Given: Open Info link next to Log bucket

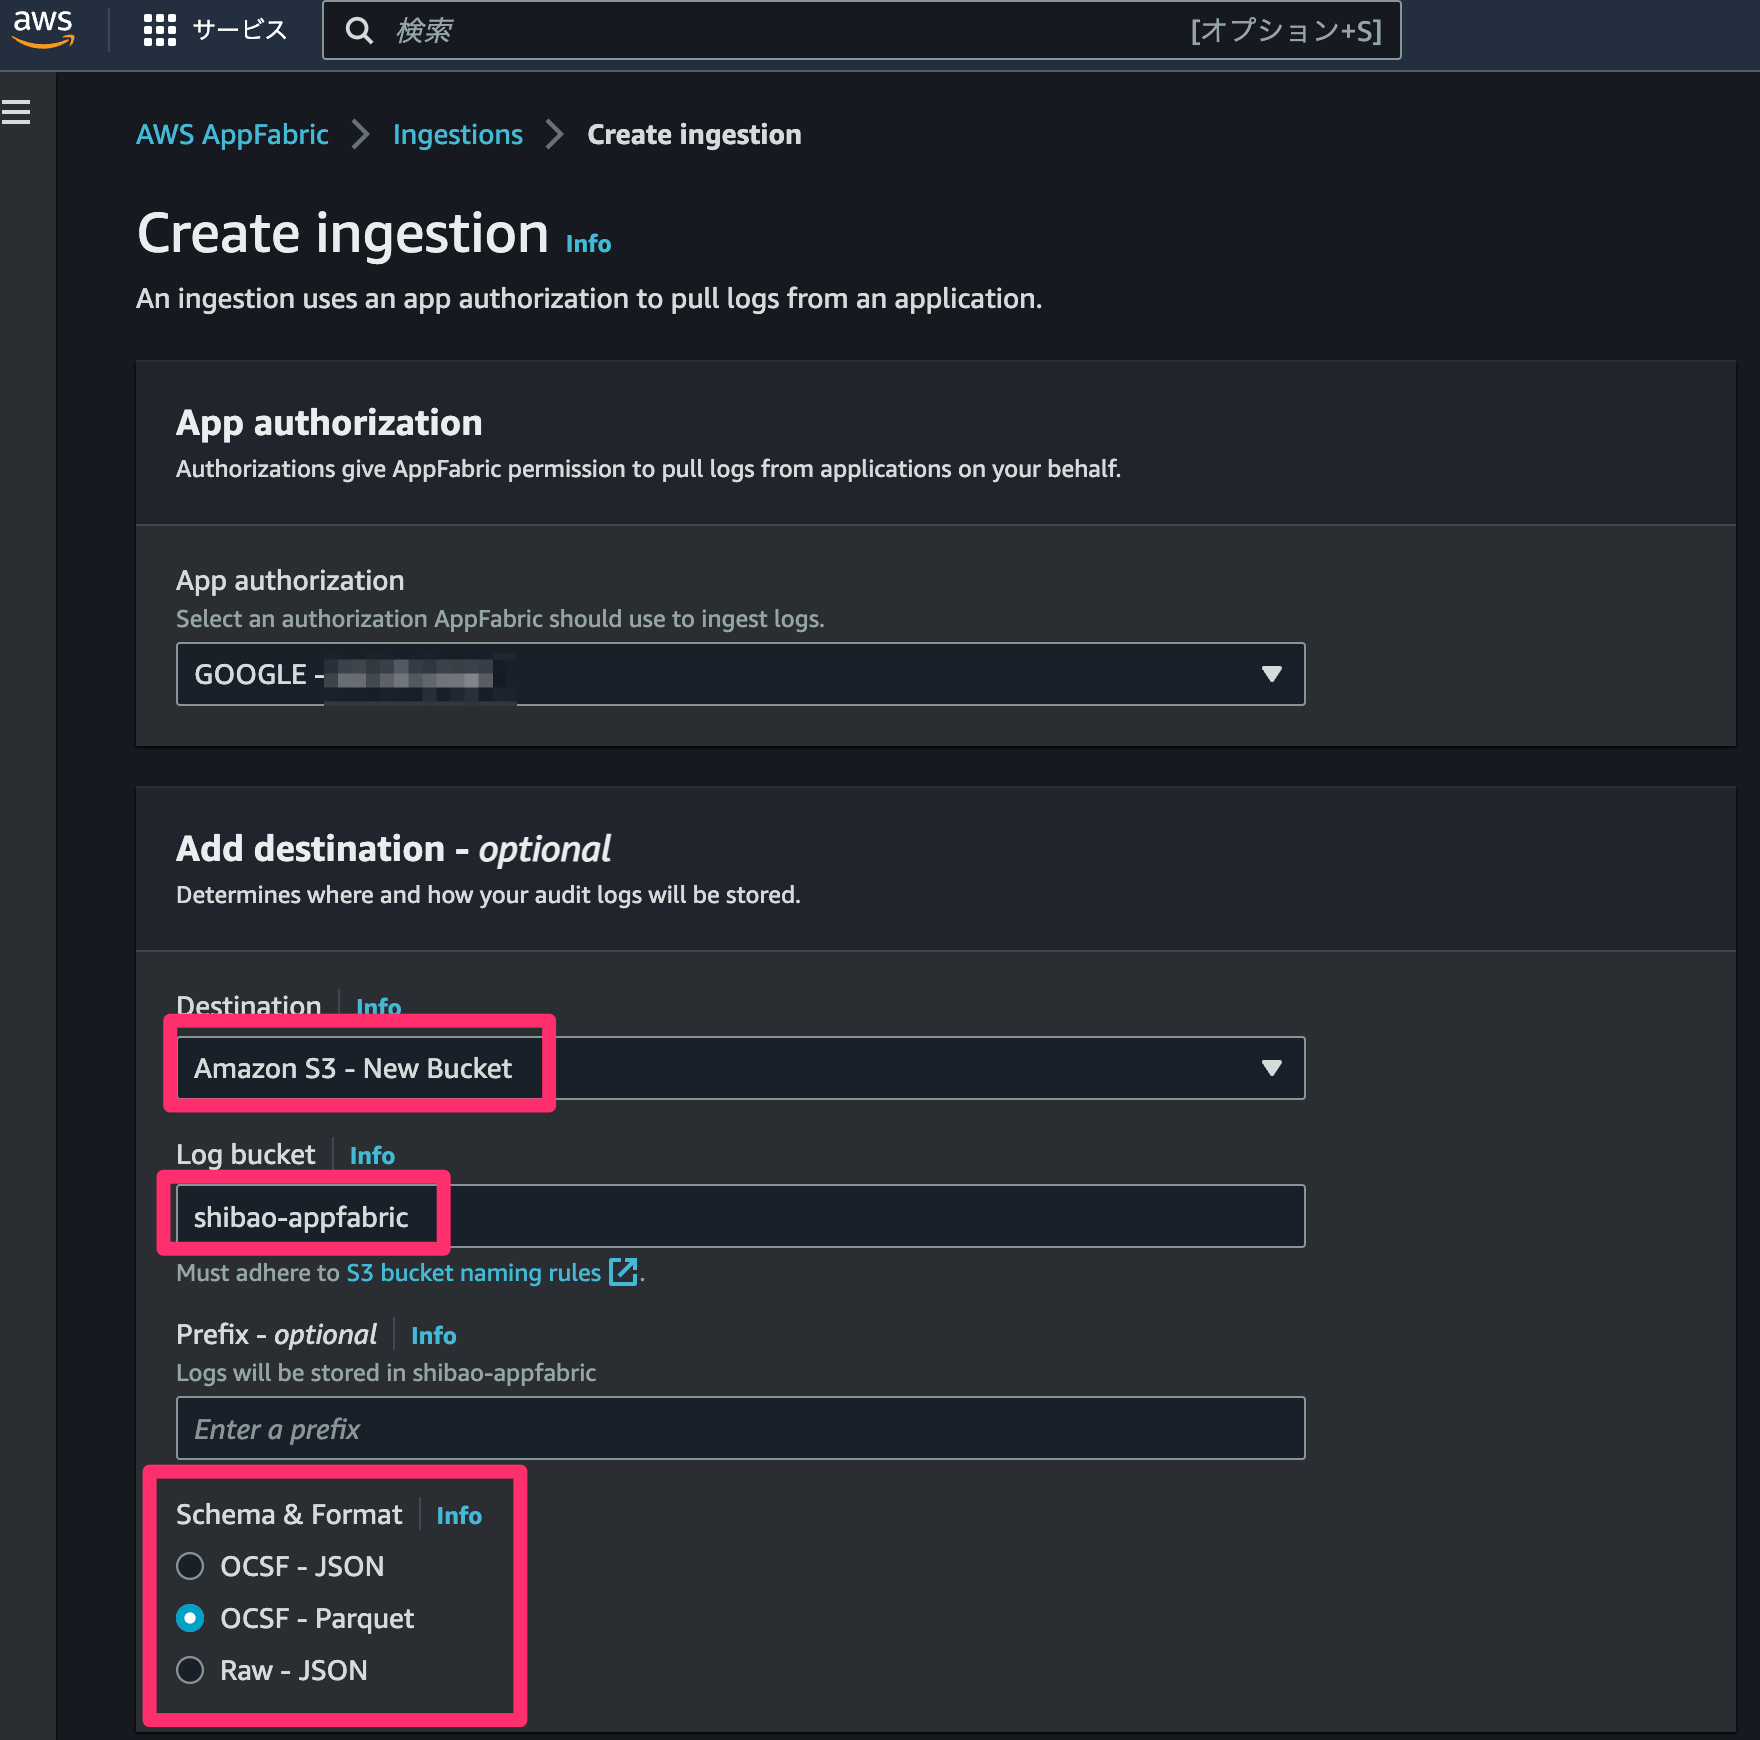Looking at the screenshot, I should click(x=372, y=1155).
